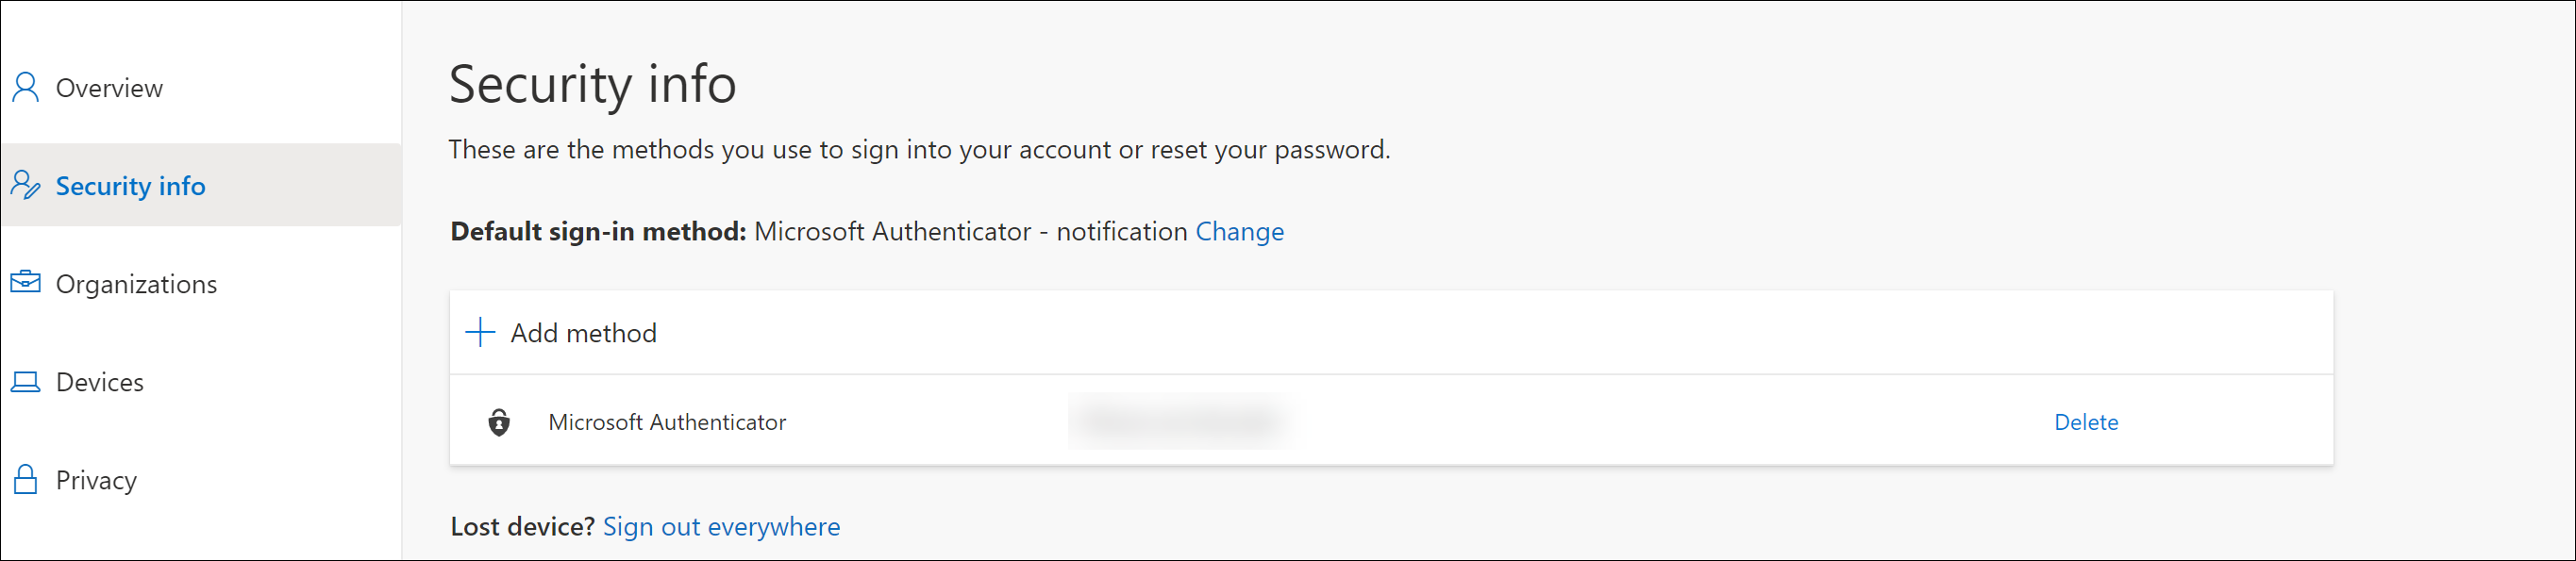Click the Default sign-in method label
The image size is (2576, 561).
598,231
